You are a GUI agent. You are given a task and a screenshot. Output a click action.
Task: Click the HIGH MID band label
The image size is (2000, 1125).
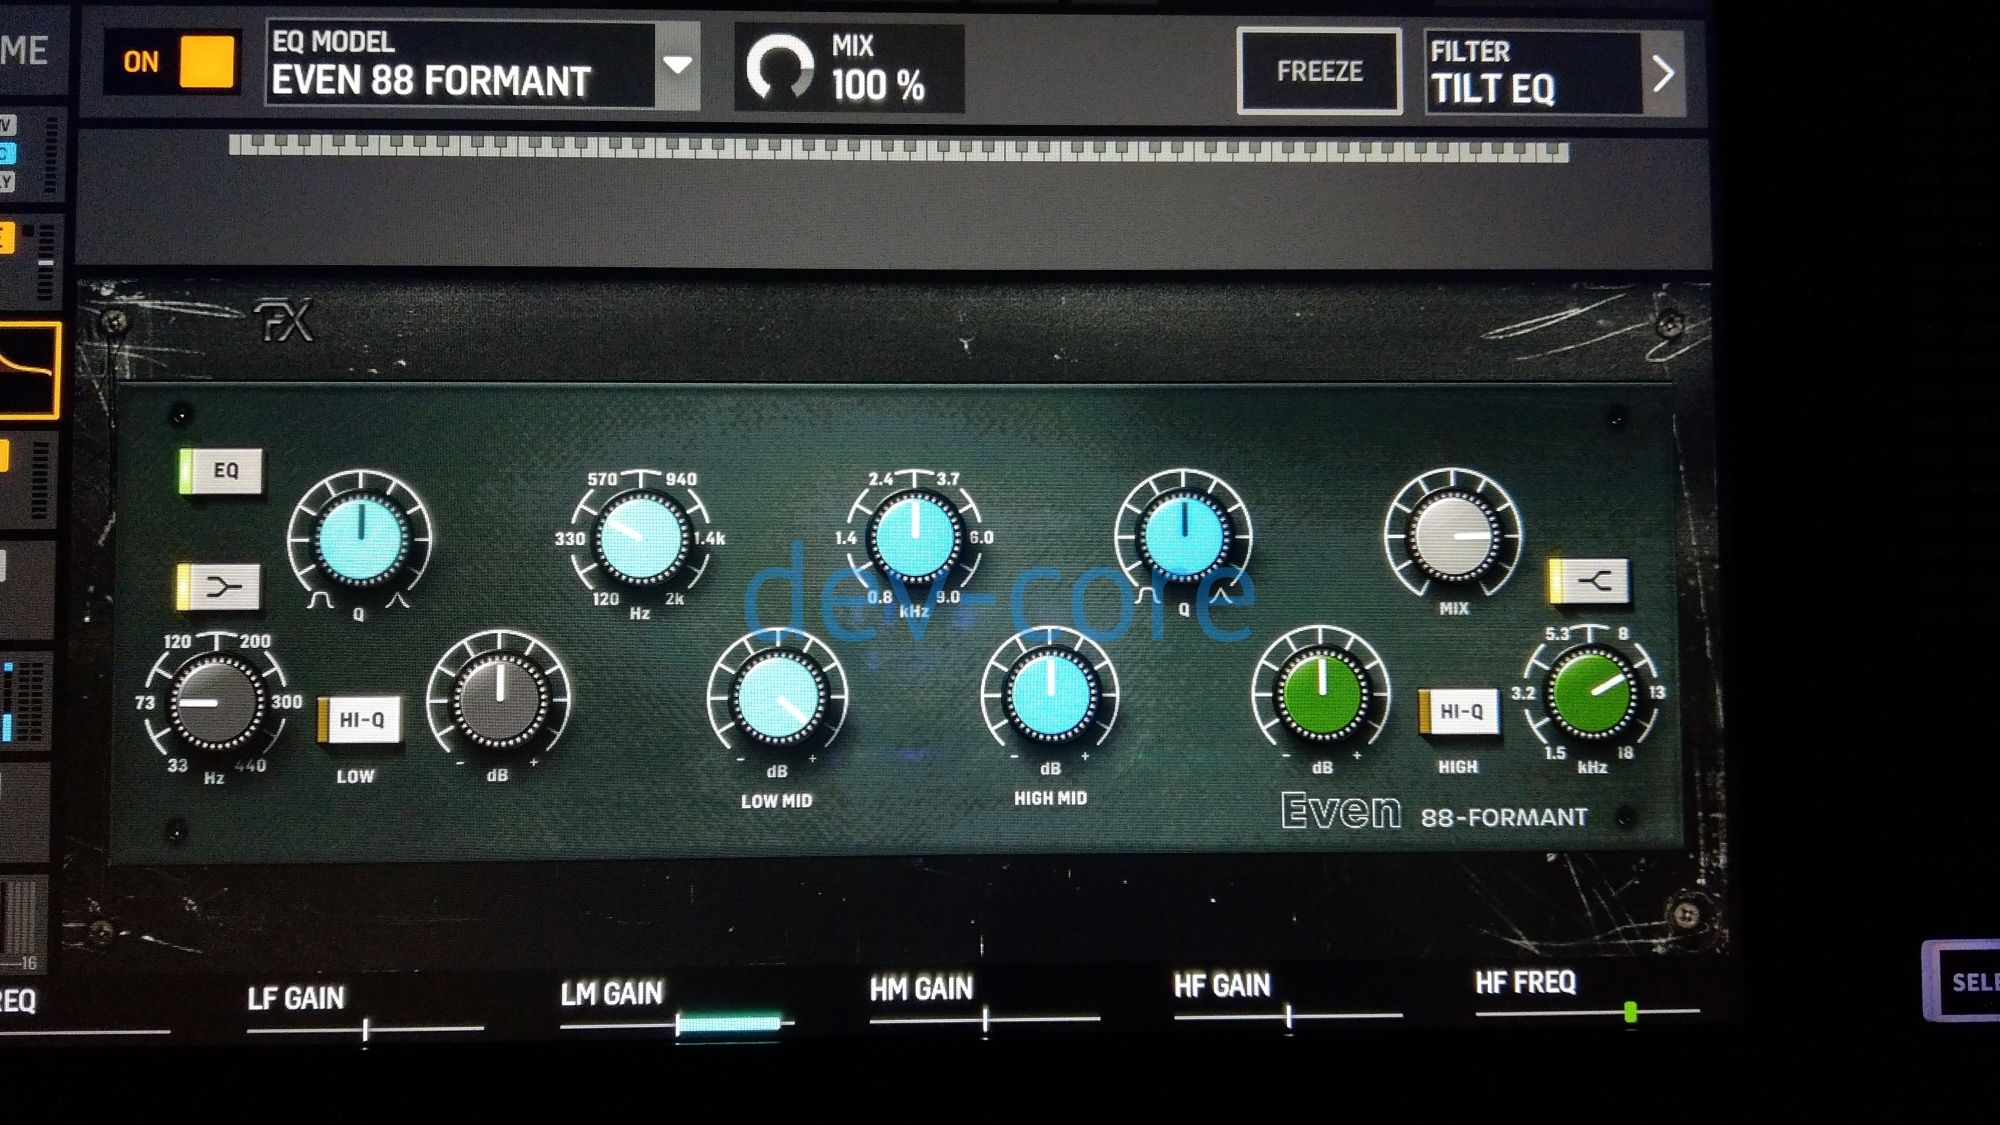click(1050, 798)
